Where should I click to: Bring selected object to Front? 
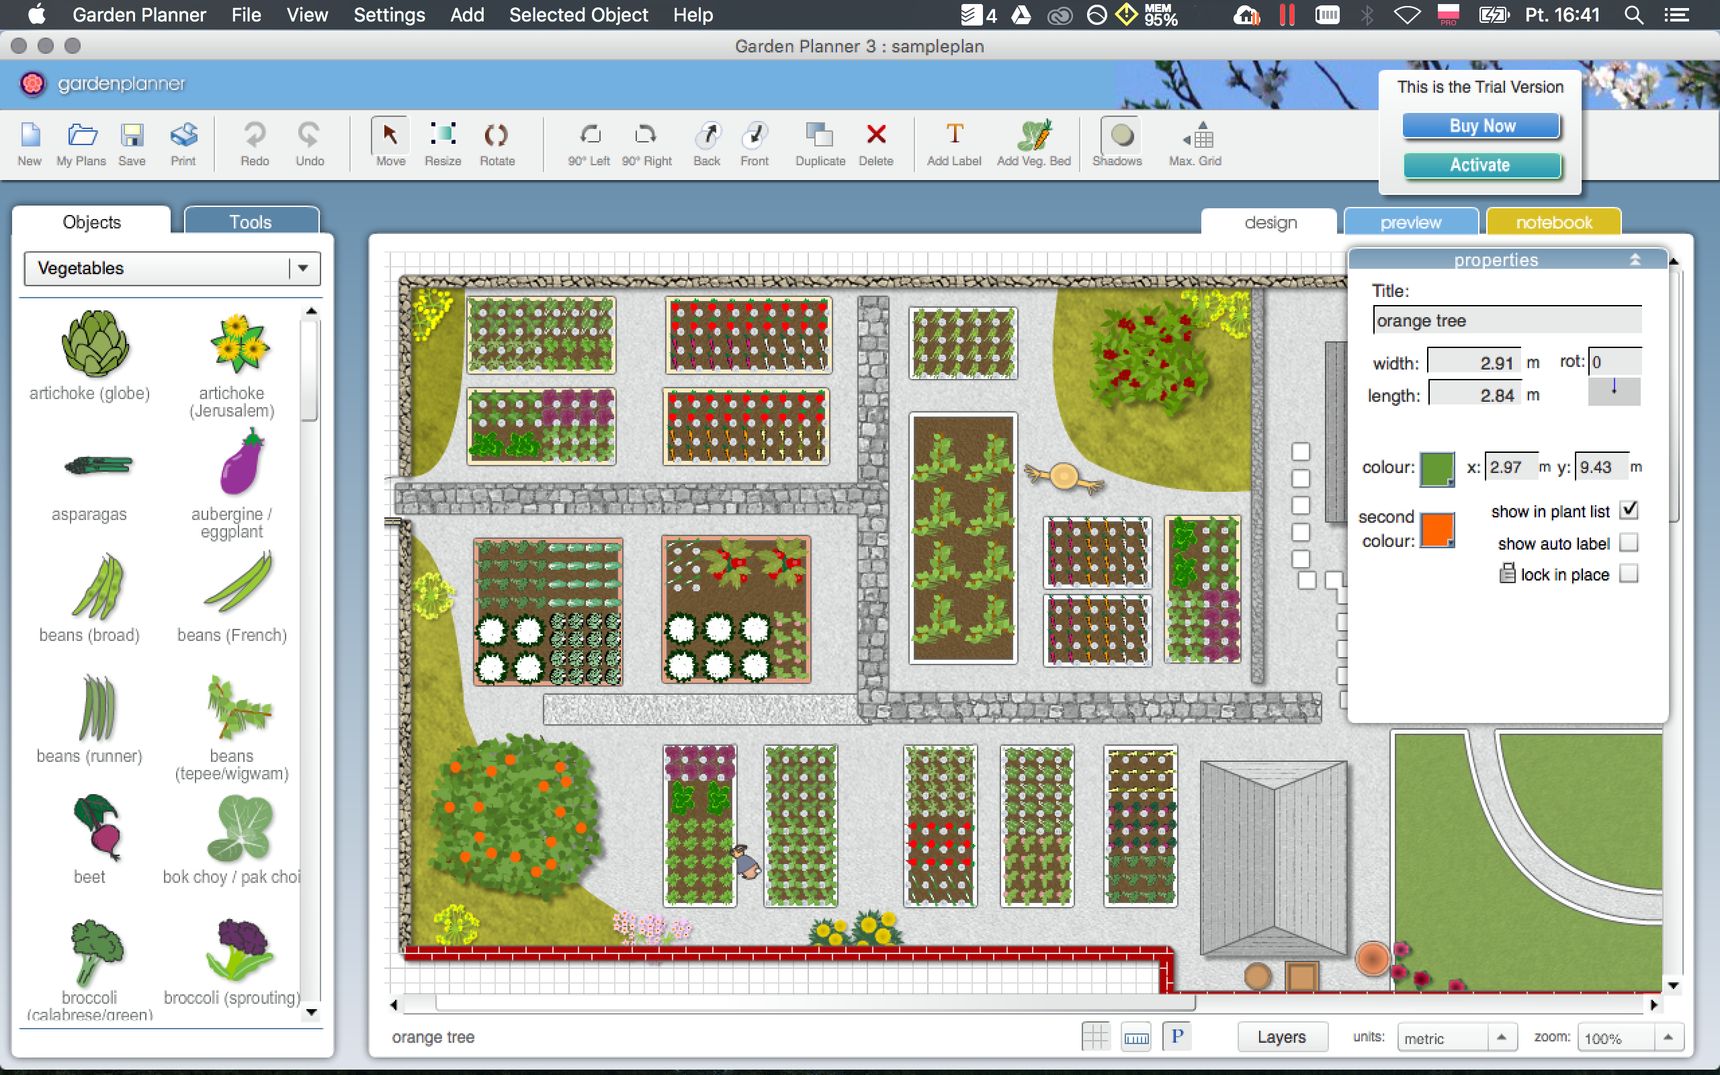coord(755,143)
